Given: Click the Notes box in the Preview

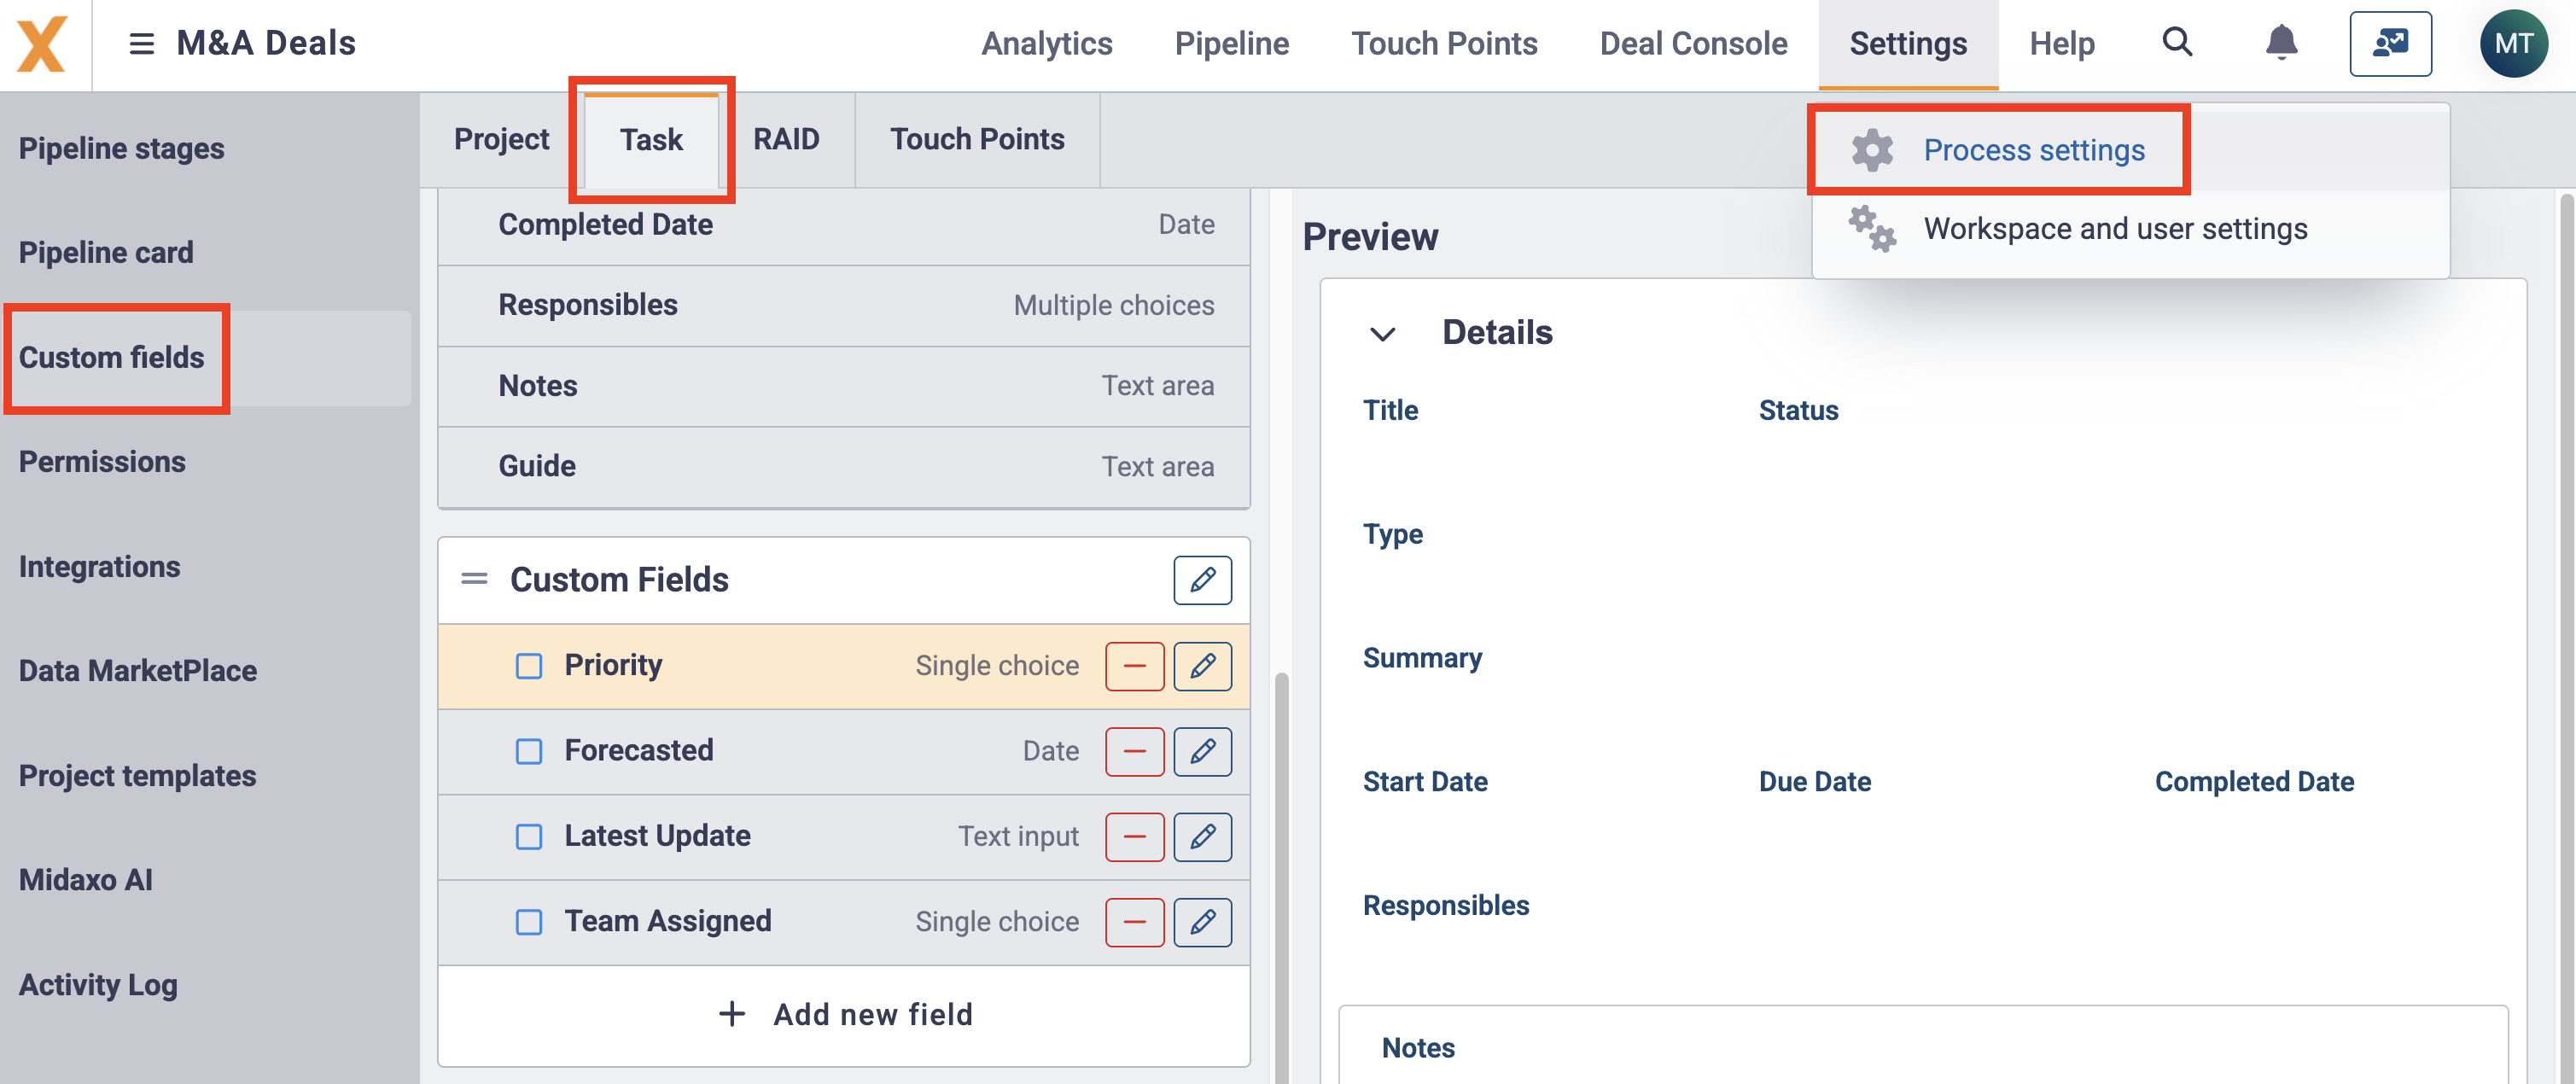Looking at the screenshot, I should pyautogui.click(x=1923, y=1045).
